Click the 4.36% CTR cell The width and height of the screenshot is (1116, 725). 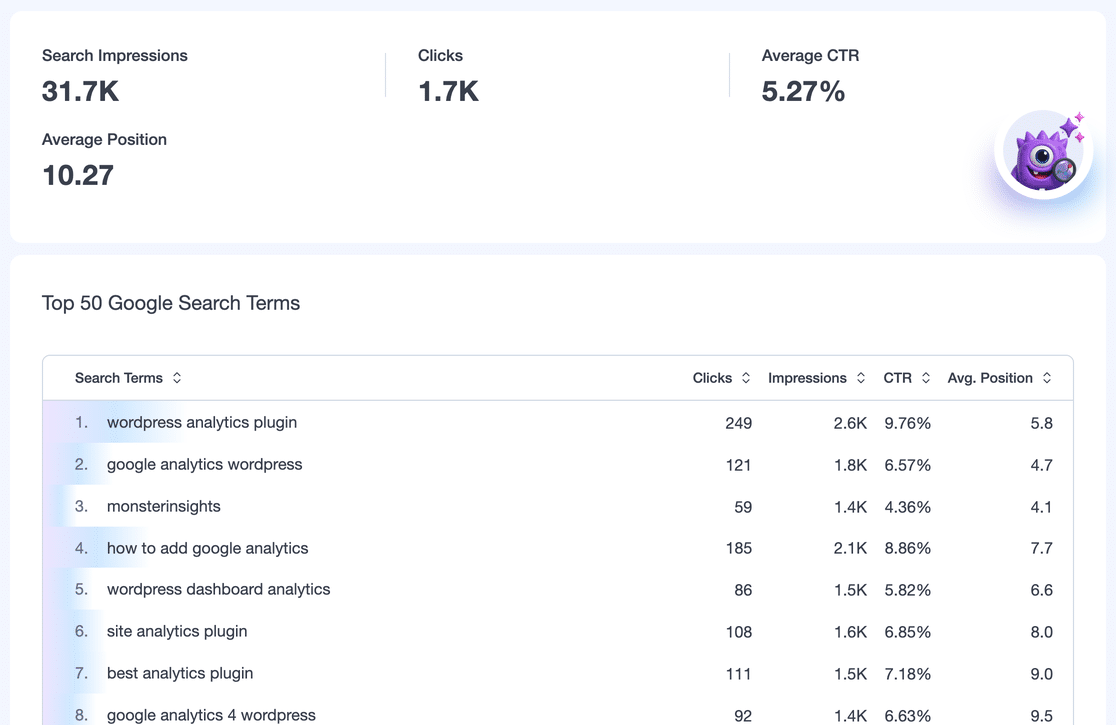(907, 507)
